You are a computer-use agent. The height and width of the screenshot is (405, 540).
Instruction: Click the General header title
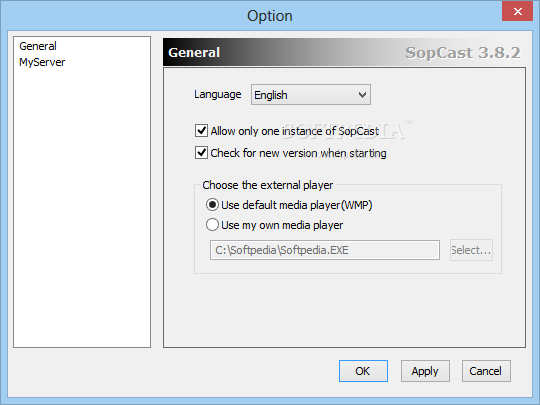tap(194, 53)
